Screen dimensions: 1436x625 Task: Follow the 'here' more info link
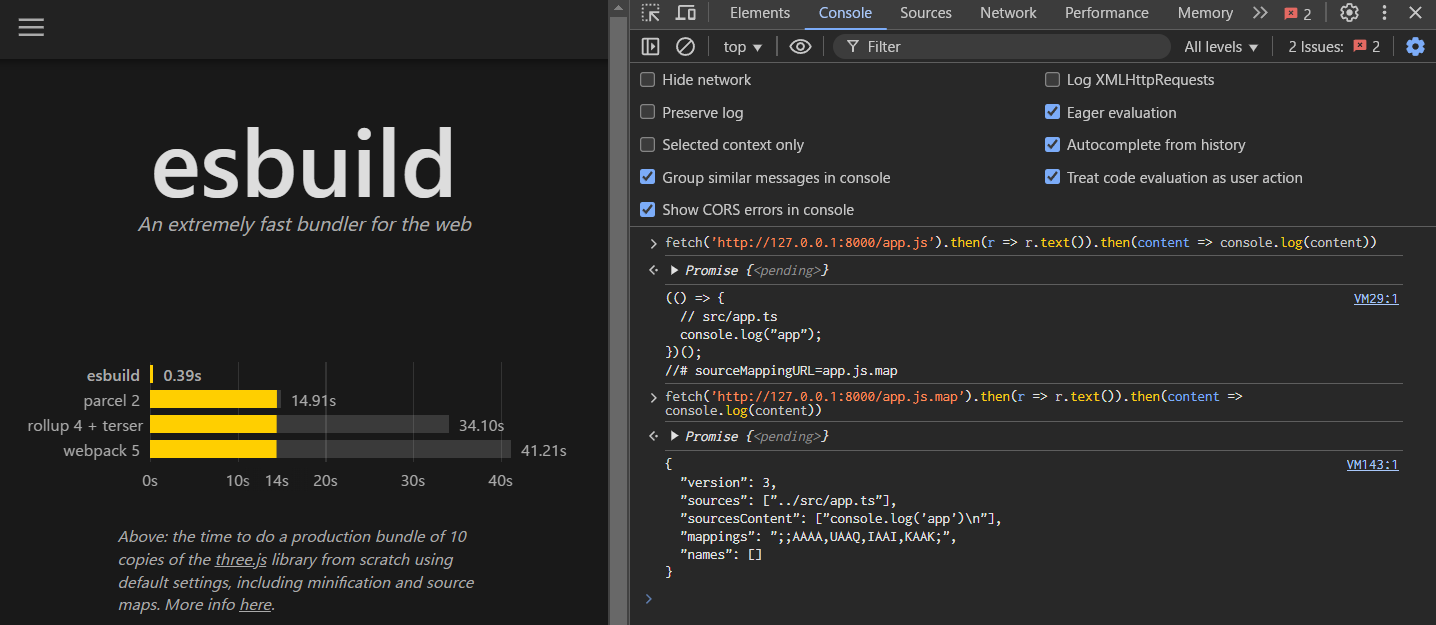click(255, 605)
